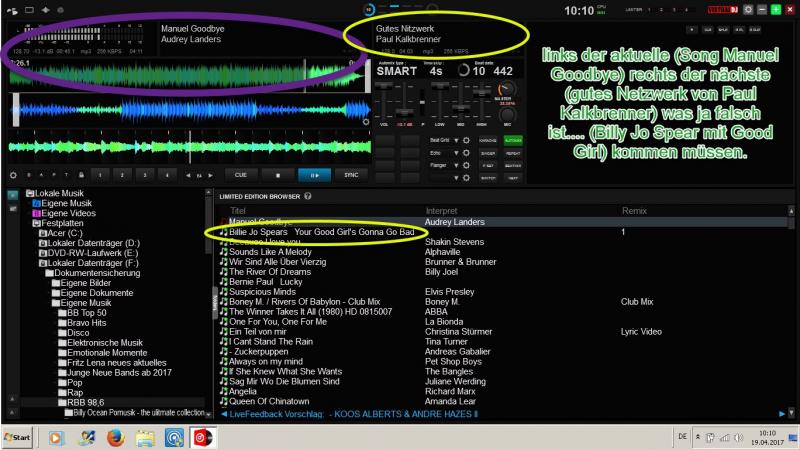Adjust the VOL fader
The width and height of the screenshot is (800, 450).
click(x=384, y=102)
